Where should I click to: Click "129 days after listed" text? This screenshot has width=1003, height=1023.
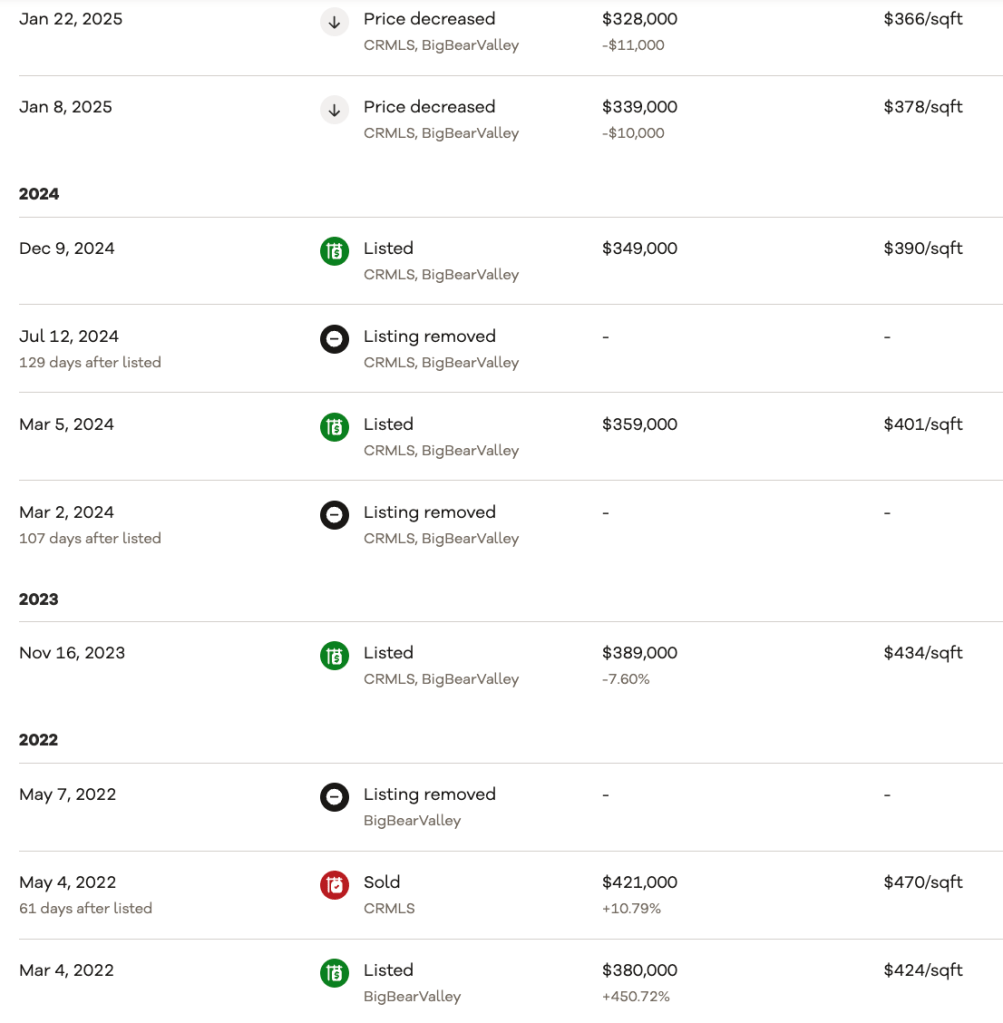[90, 363]
